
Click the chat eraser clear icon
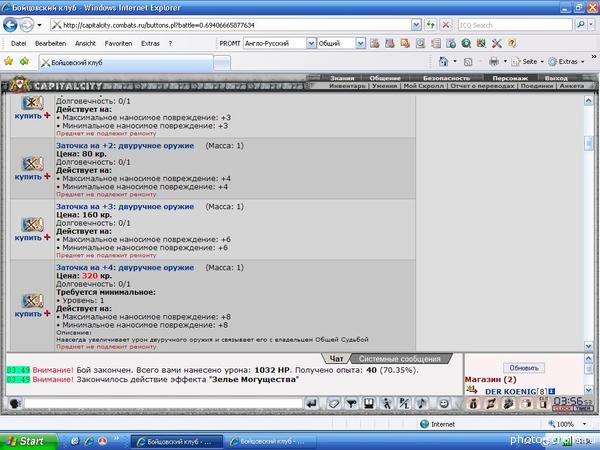(334, 403)
